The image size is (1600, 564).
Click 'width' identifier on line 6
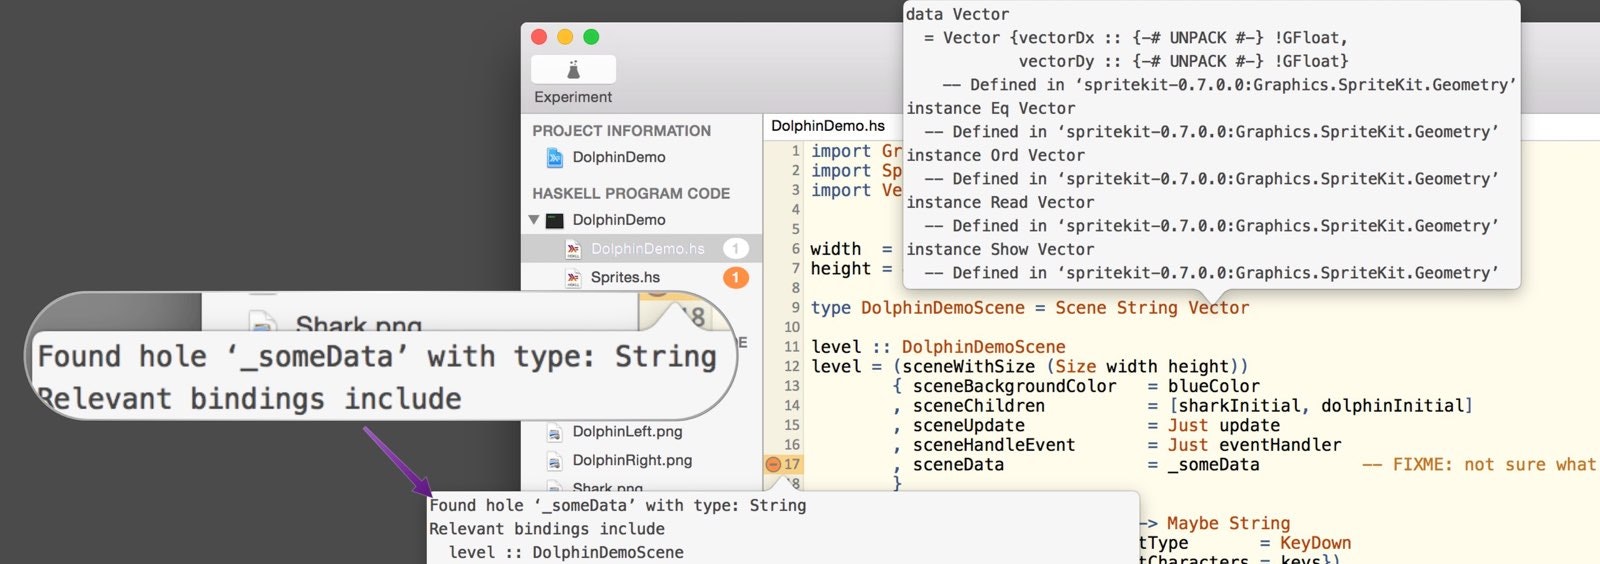pyautogui.click(x=835, y=249)
